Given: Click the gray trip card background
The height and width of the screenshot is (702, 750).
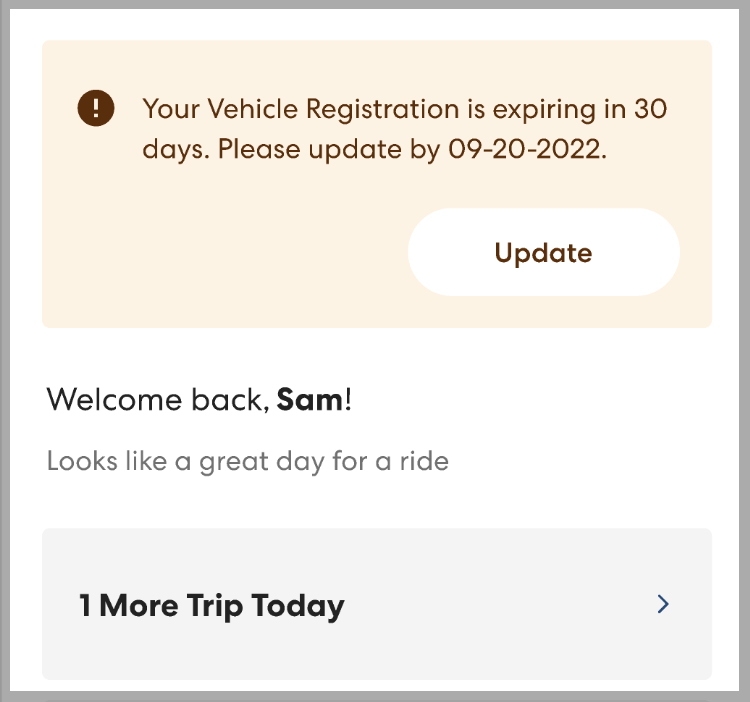Looking at the screenshot, I should (377, 604).
